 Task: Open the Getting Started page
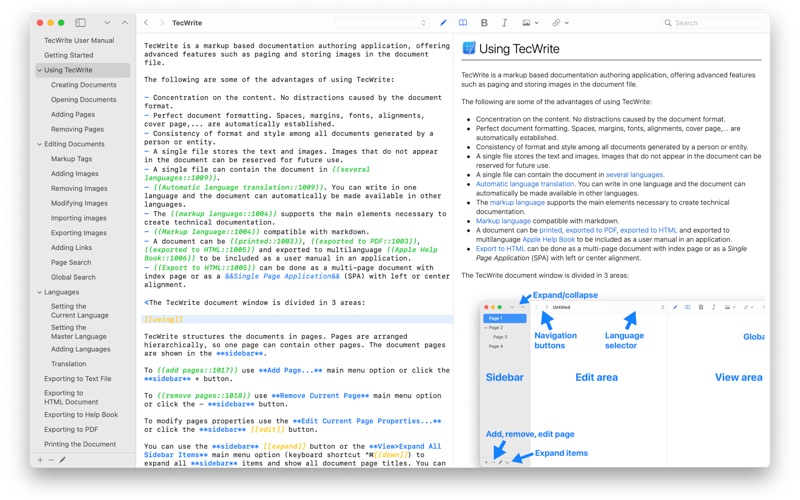[68, 55]
